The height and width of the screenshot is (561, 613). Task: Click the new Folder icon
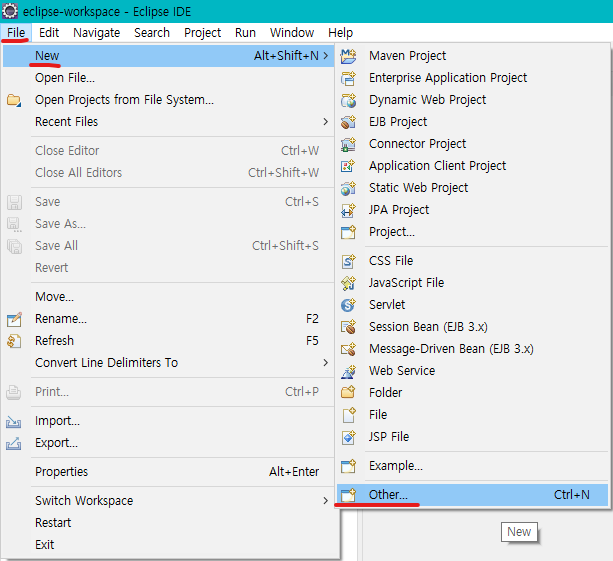pyautogui.click(x=348, y=393)
